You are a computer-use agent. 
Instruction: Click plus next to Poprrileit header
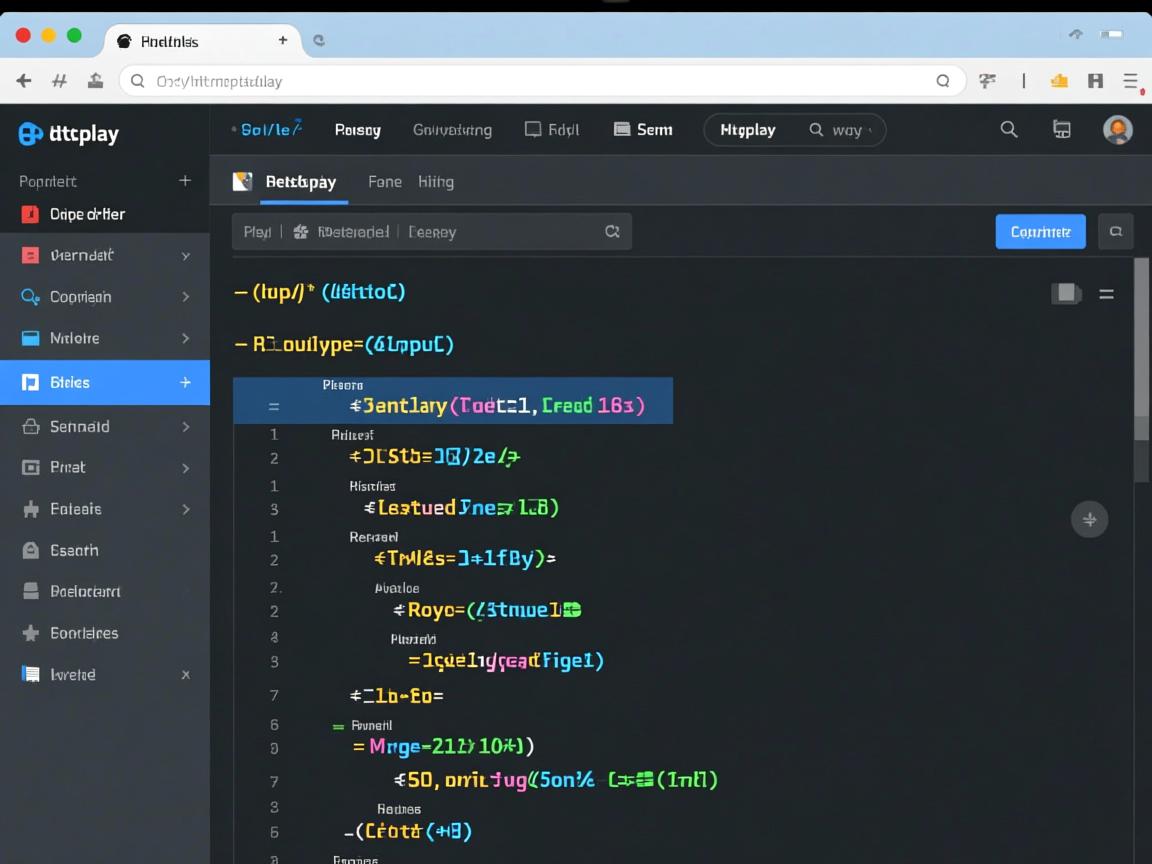[x=185, y=181]
